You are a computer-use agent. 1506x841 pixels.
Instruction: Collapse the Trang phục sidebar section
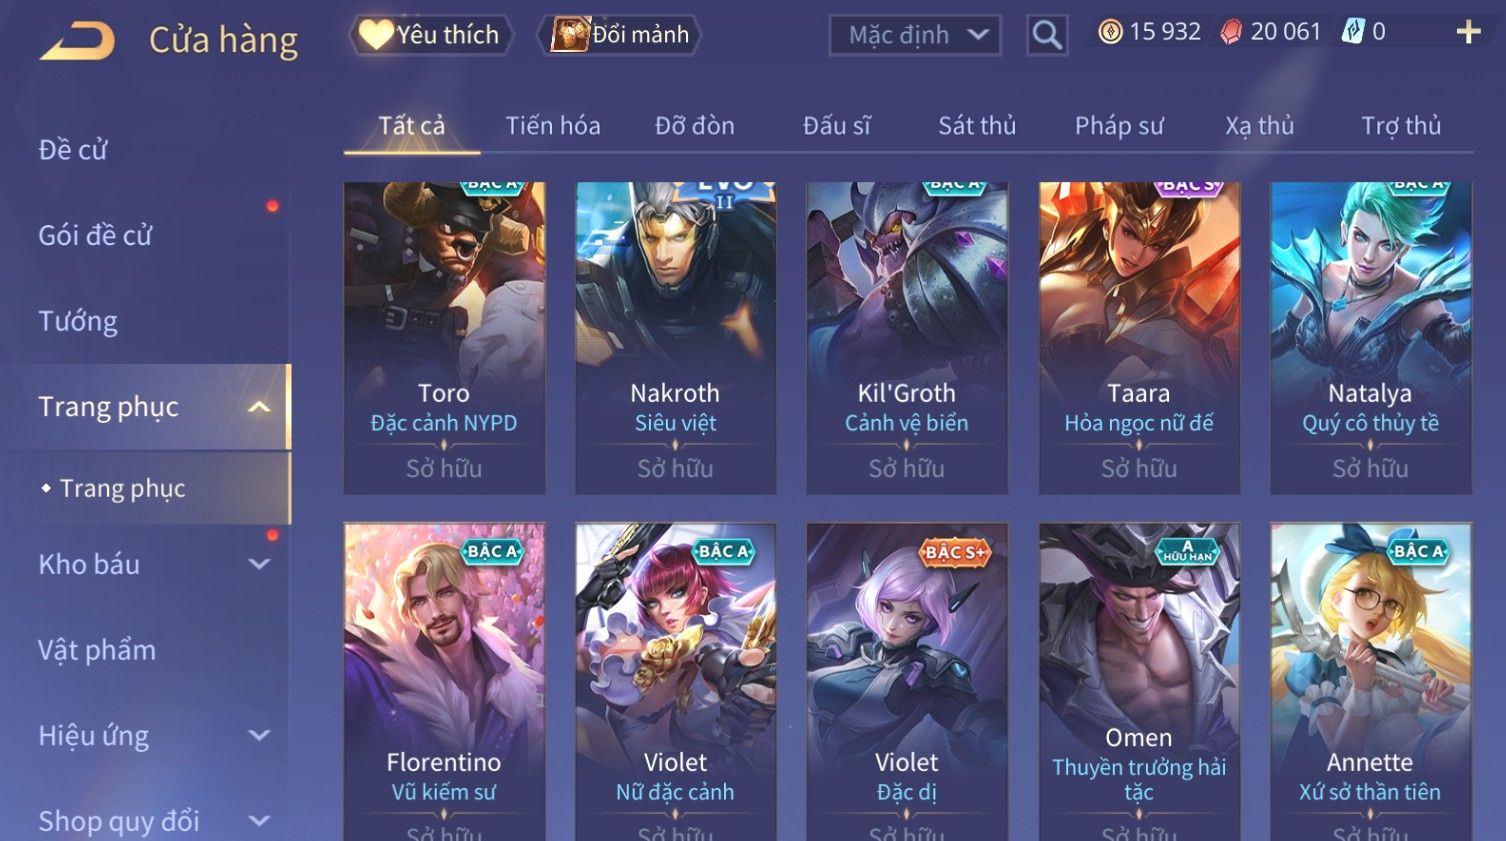click(259, 407)
